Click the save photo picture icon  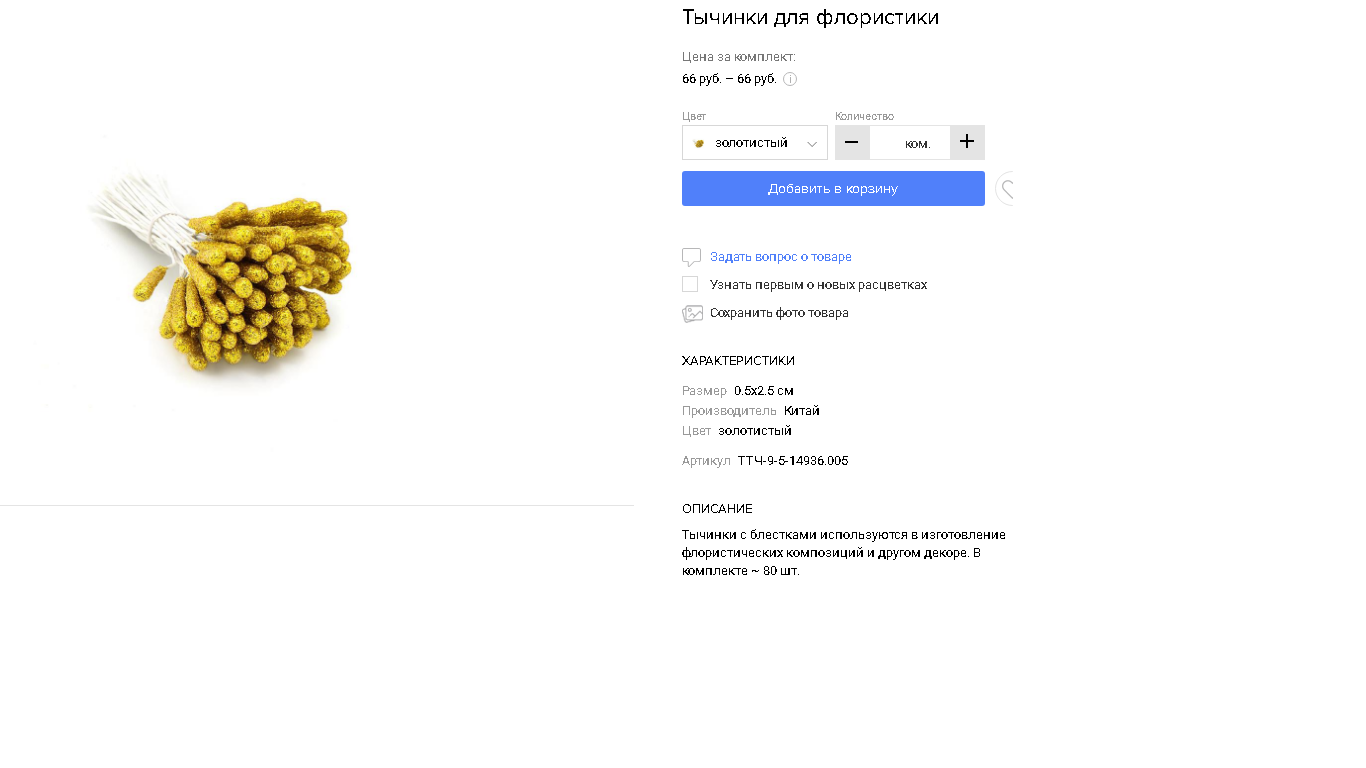pos(692,313)
